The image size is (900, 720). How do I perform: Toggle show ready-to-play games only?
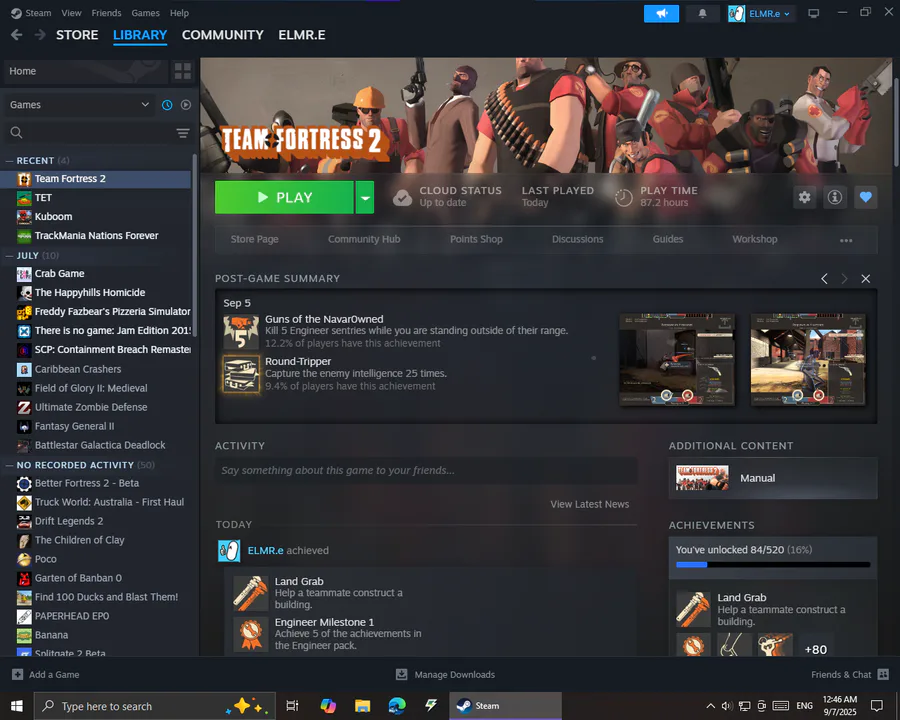point(186,105)
